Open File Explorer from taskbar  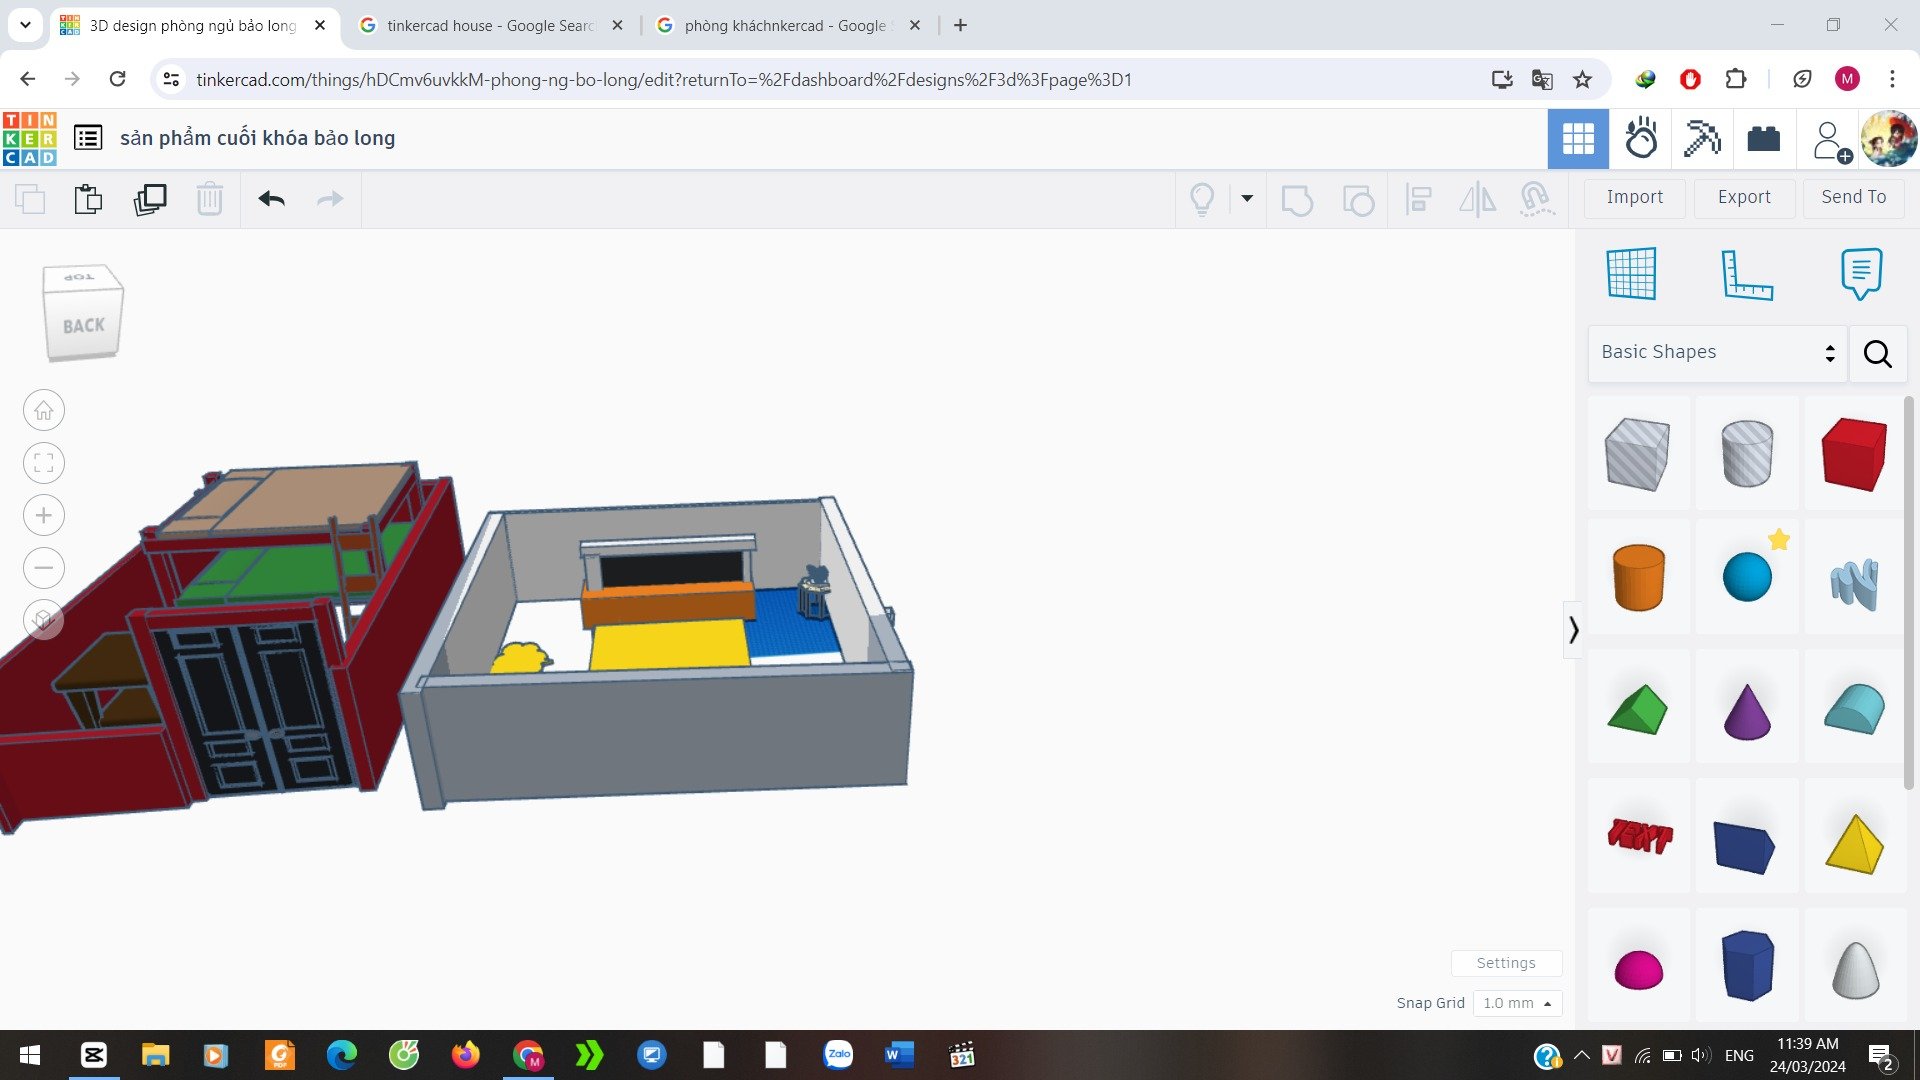pyautogui.click(x=155, y=1055)
